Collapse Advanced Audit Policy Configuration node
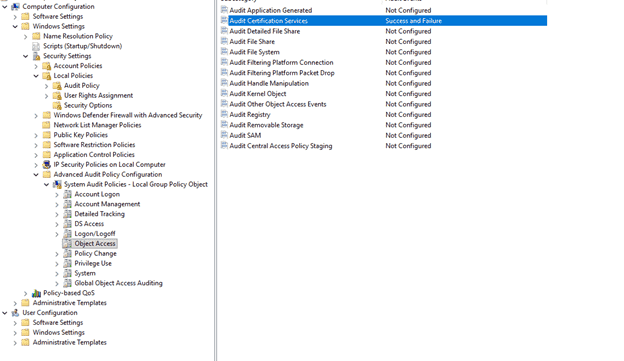This screenshot has height=361, width=624. 36,174
